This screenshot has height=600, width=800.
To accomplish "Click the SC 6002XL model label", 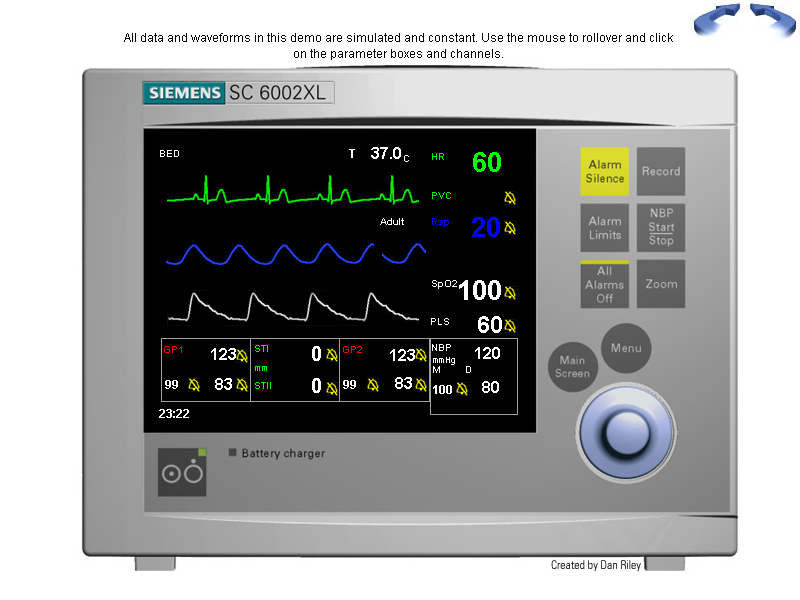I will pyautogui.click(x=278, y=93).
